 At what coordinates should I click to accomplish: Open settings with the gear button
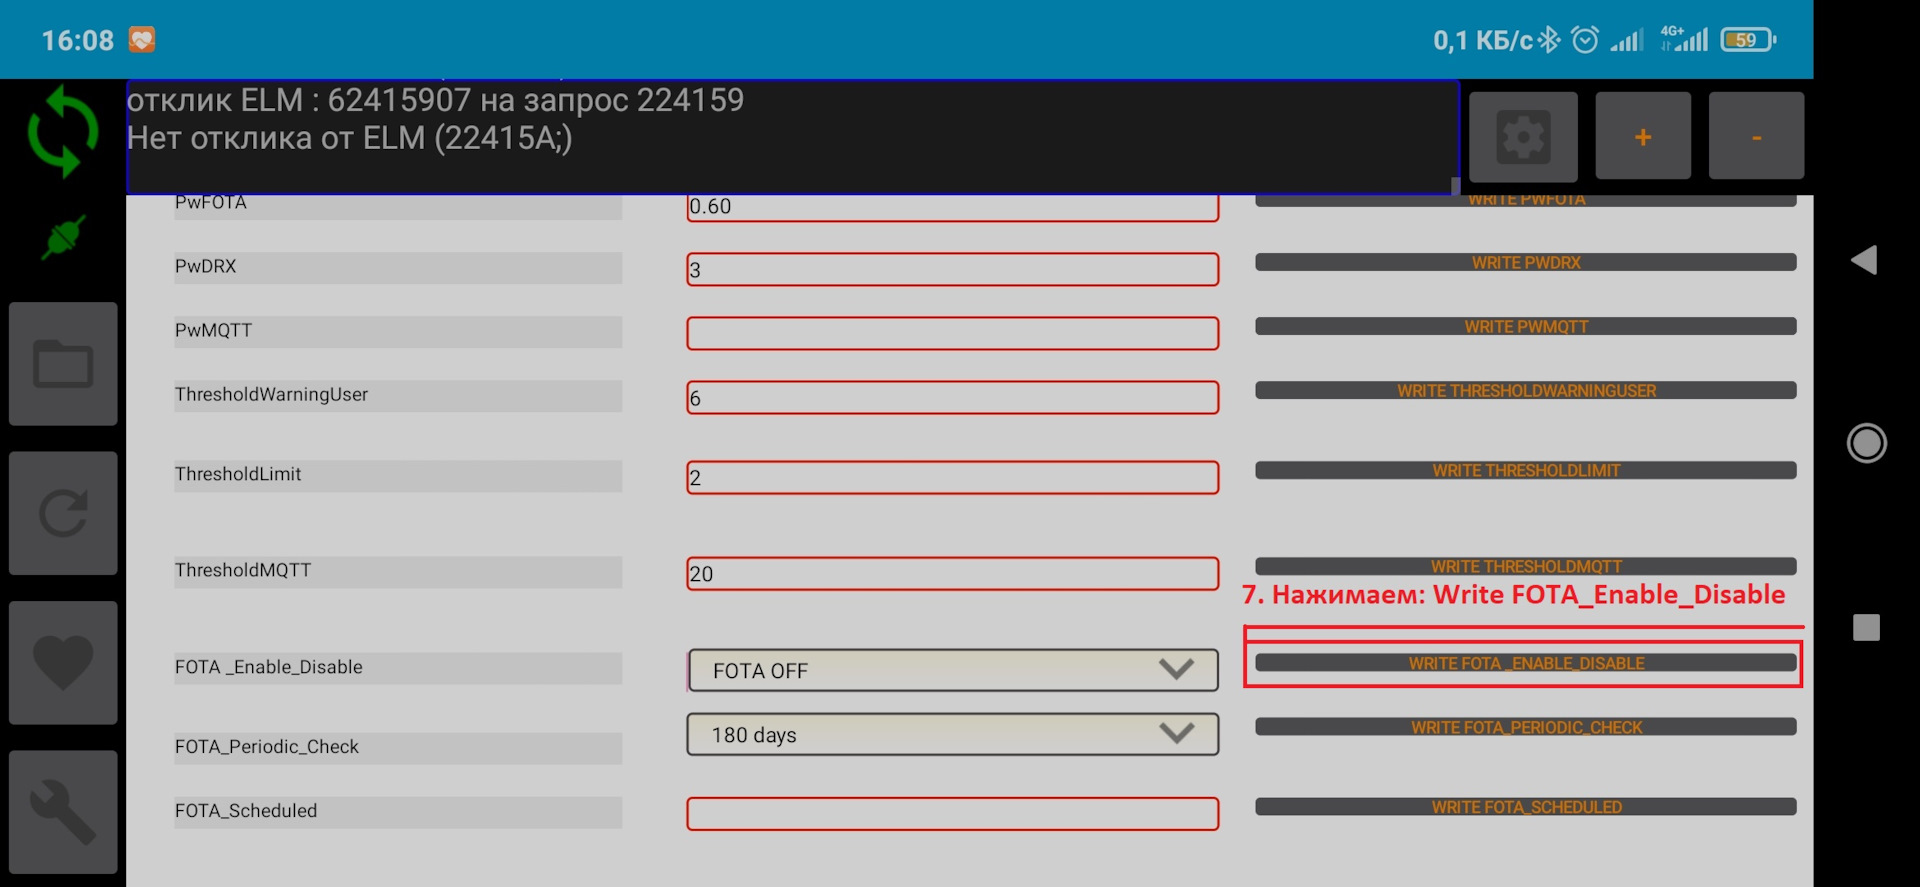click(x=1523, y=136)
